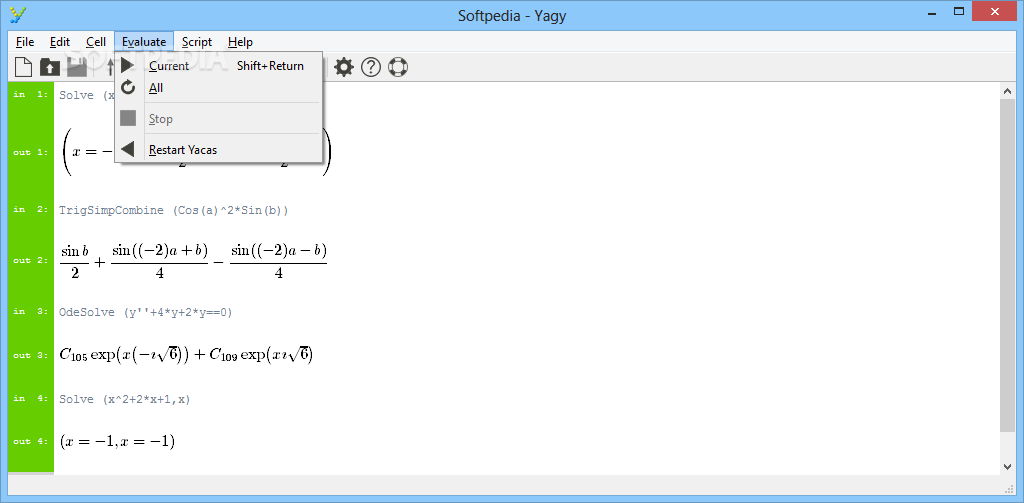Open the Cell menu
The width and height of the screenshot is (1024, 503).
click(x=95, y=42)
